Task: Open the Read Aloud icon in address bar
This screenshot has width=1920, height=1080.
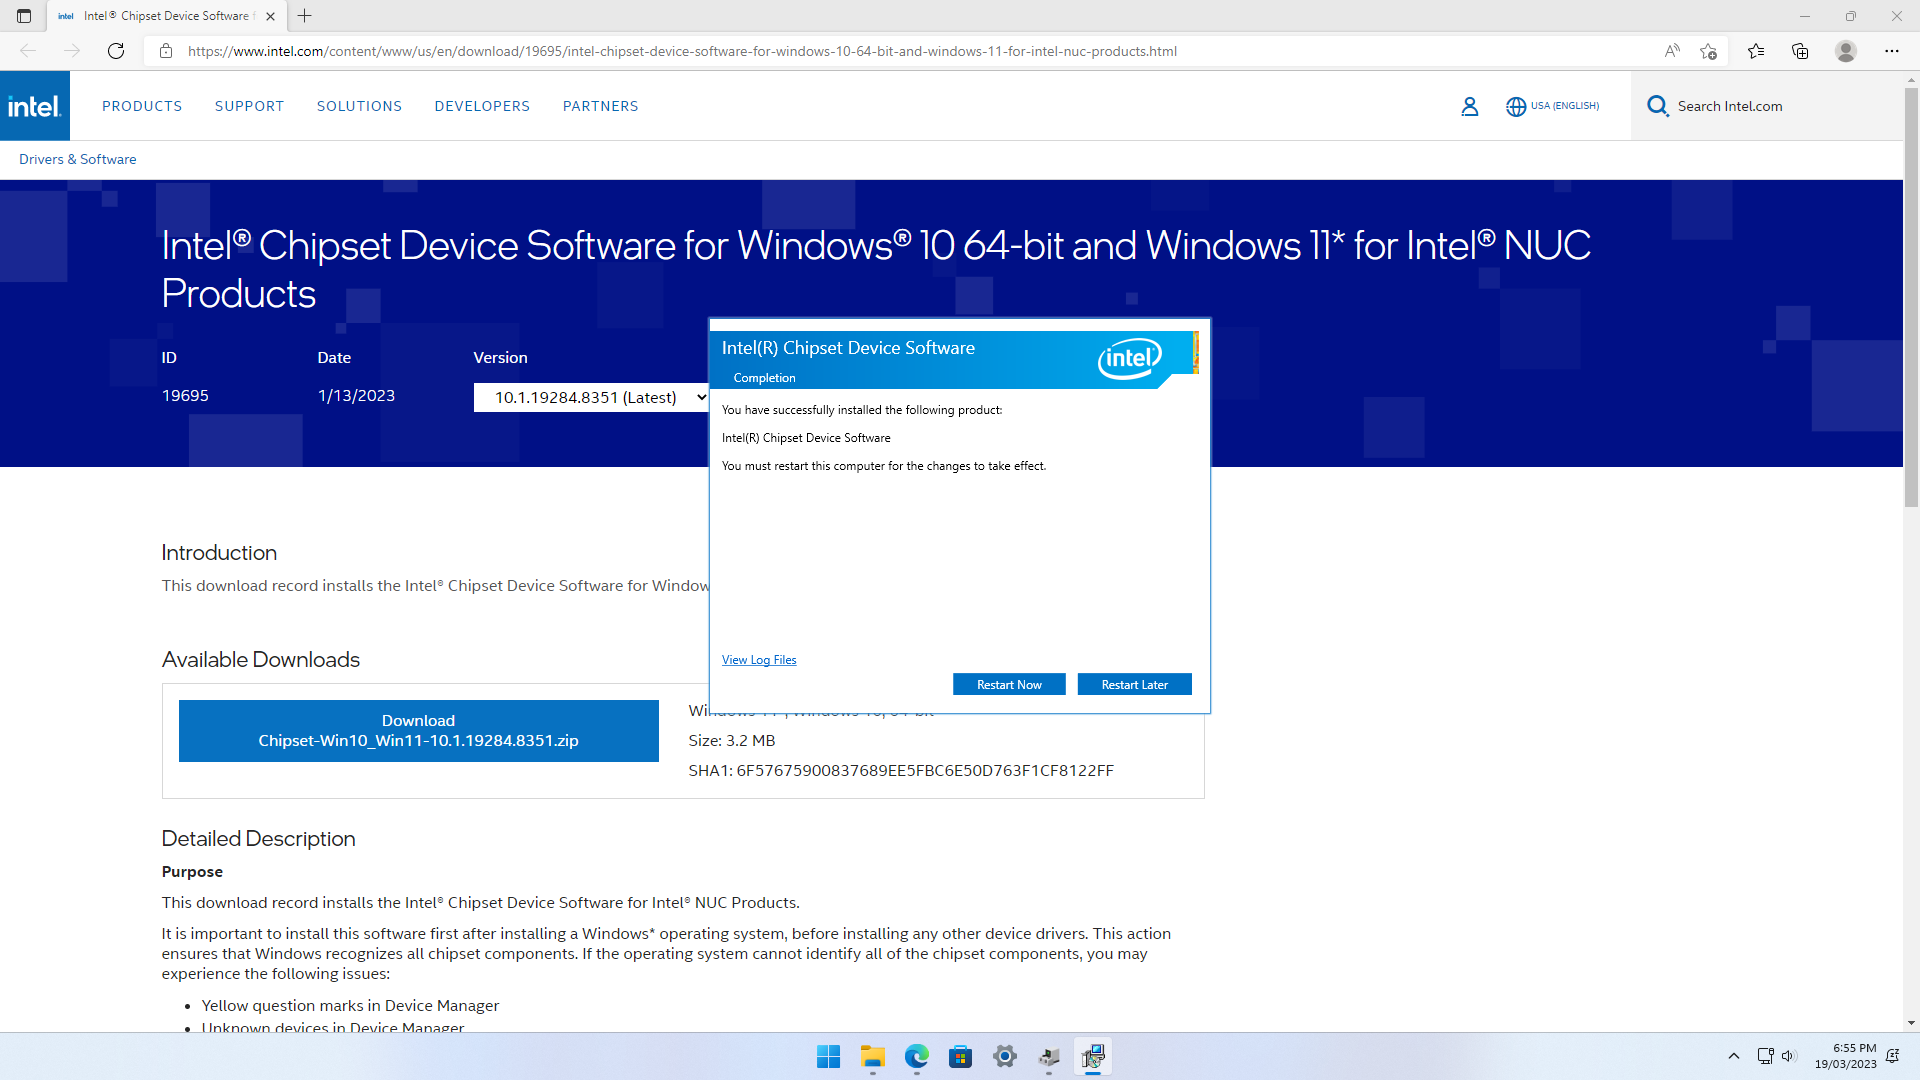Action: 1672,51
